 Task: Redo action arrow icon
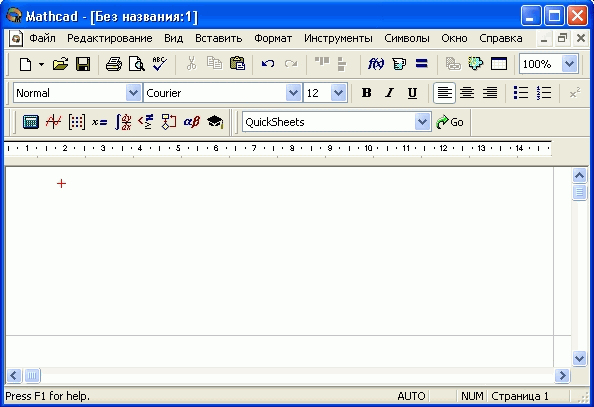coord(291,64)
